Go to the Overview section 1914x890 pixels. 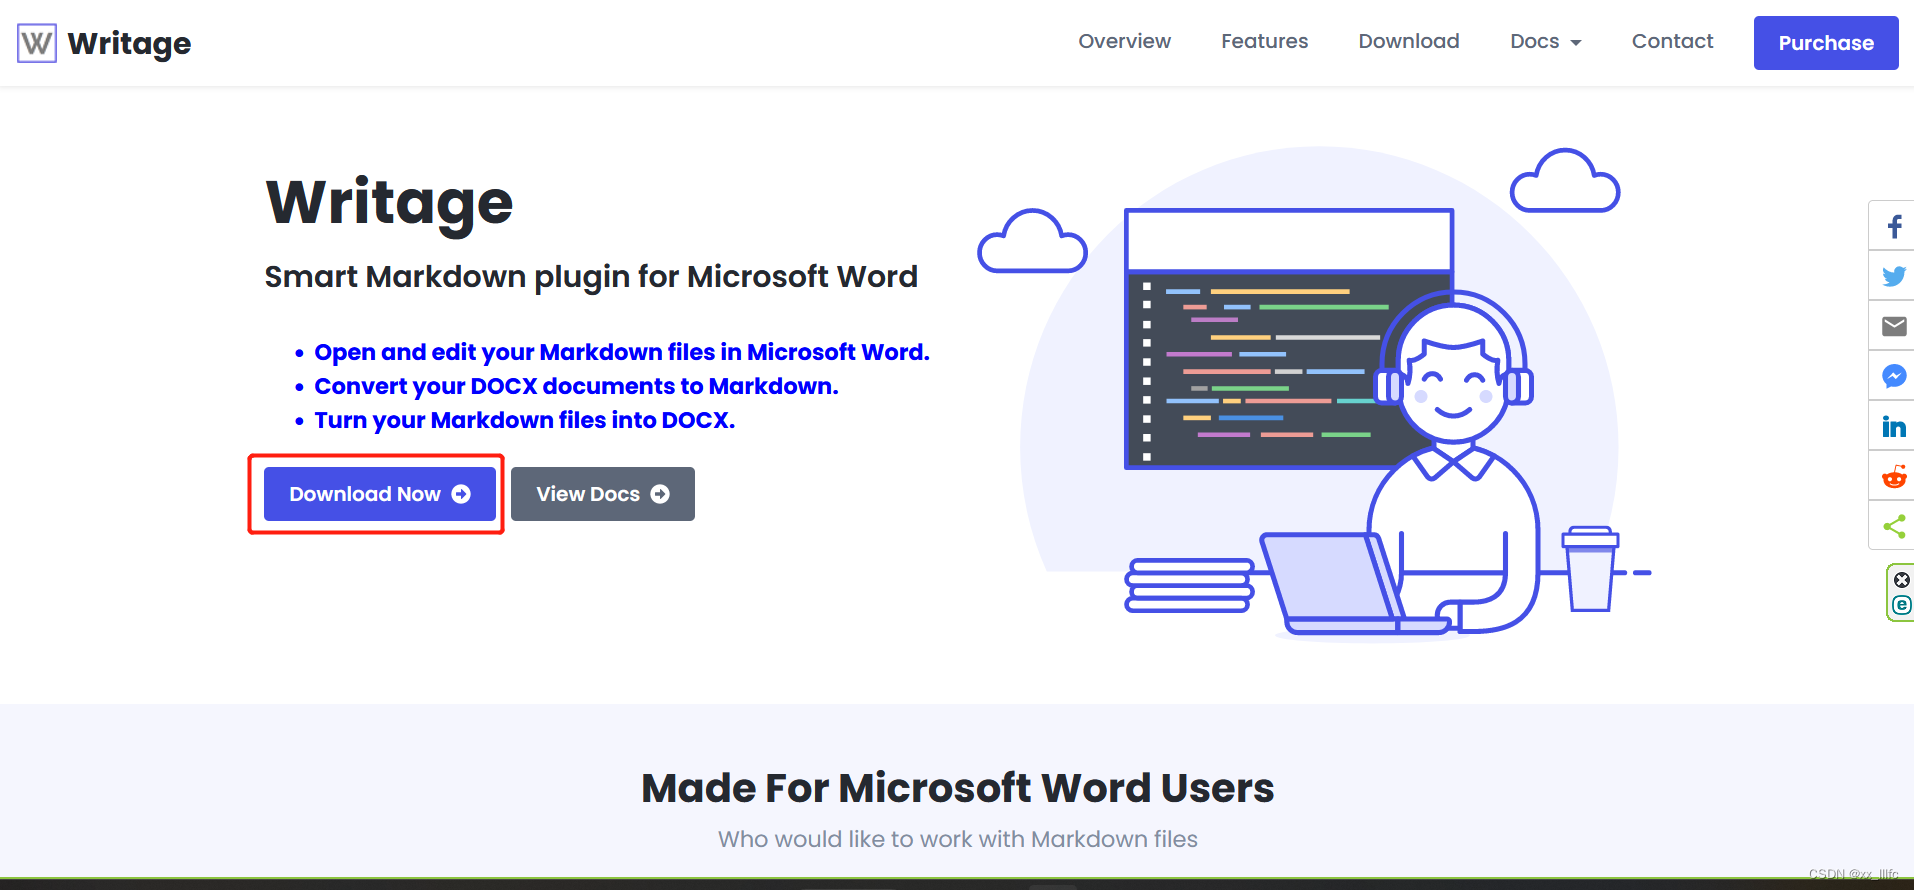1124,41
